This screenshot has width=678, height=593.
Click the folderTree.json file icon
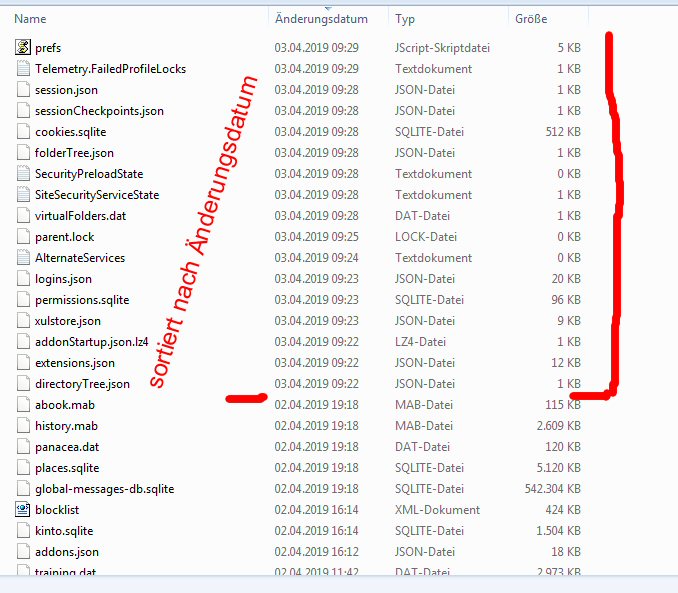(23, 152)
